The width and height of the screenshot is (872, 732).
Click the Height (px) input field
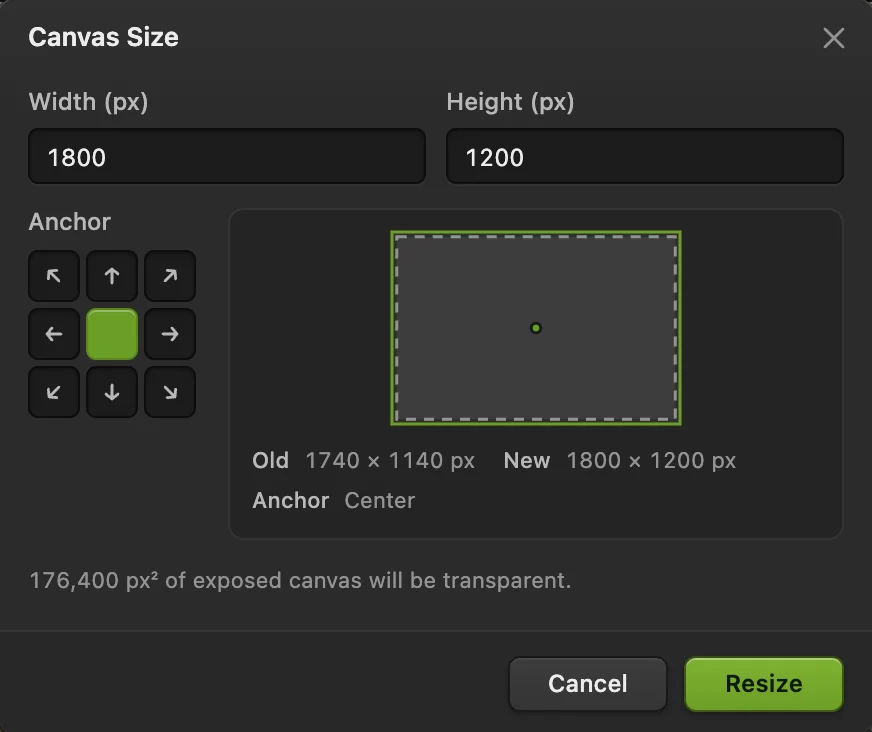645,156
